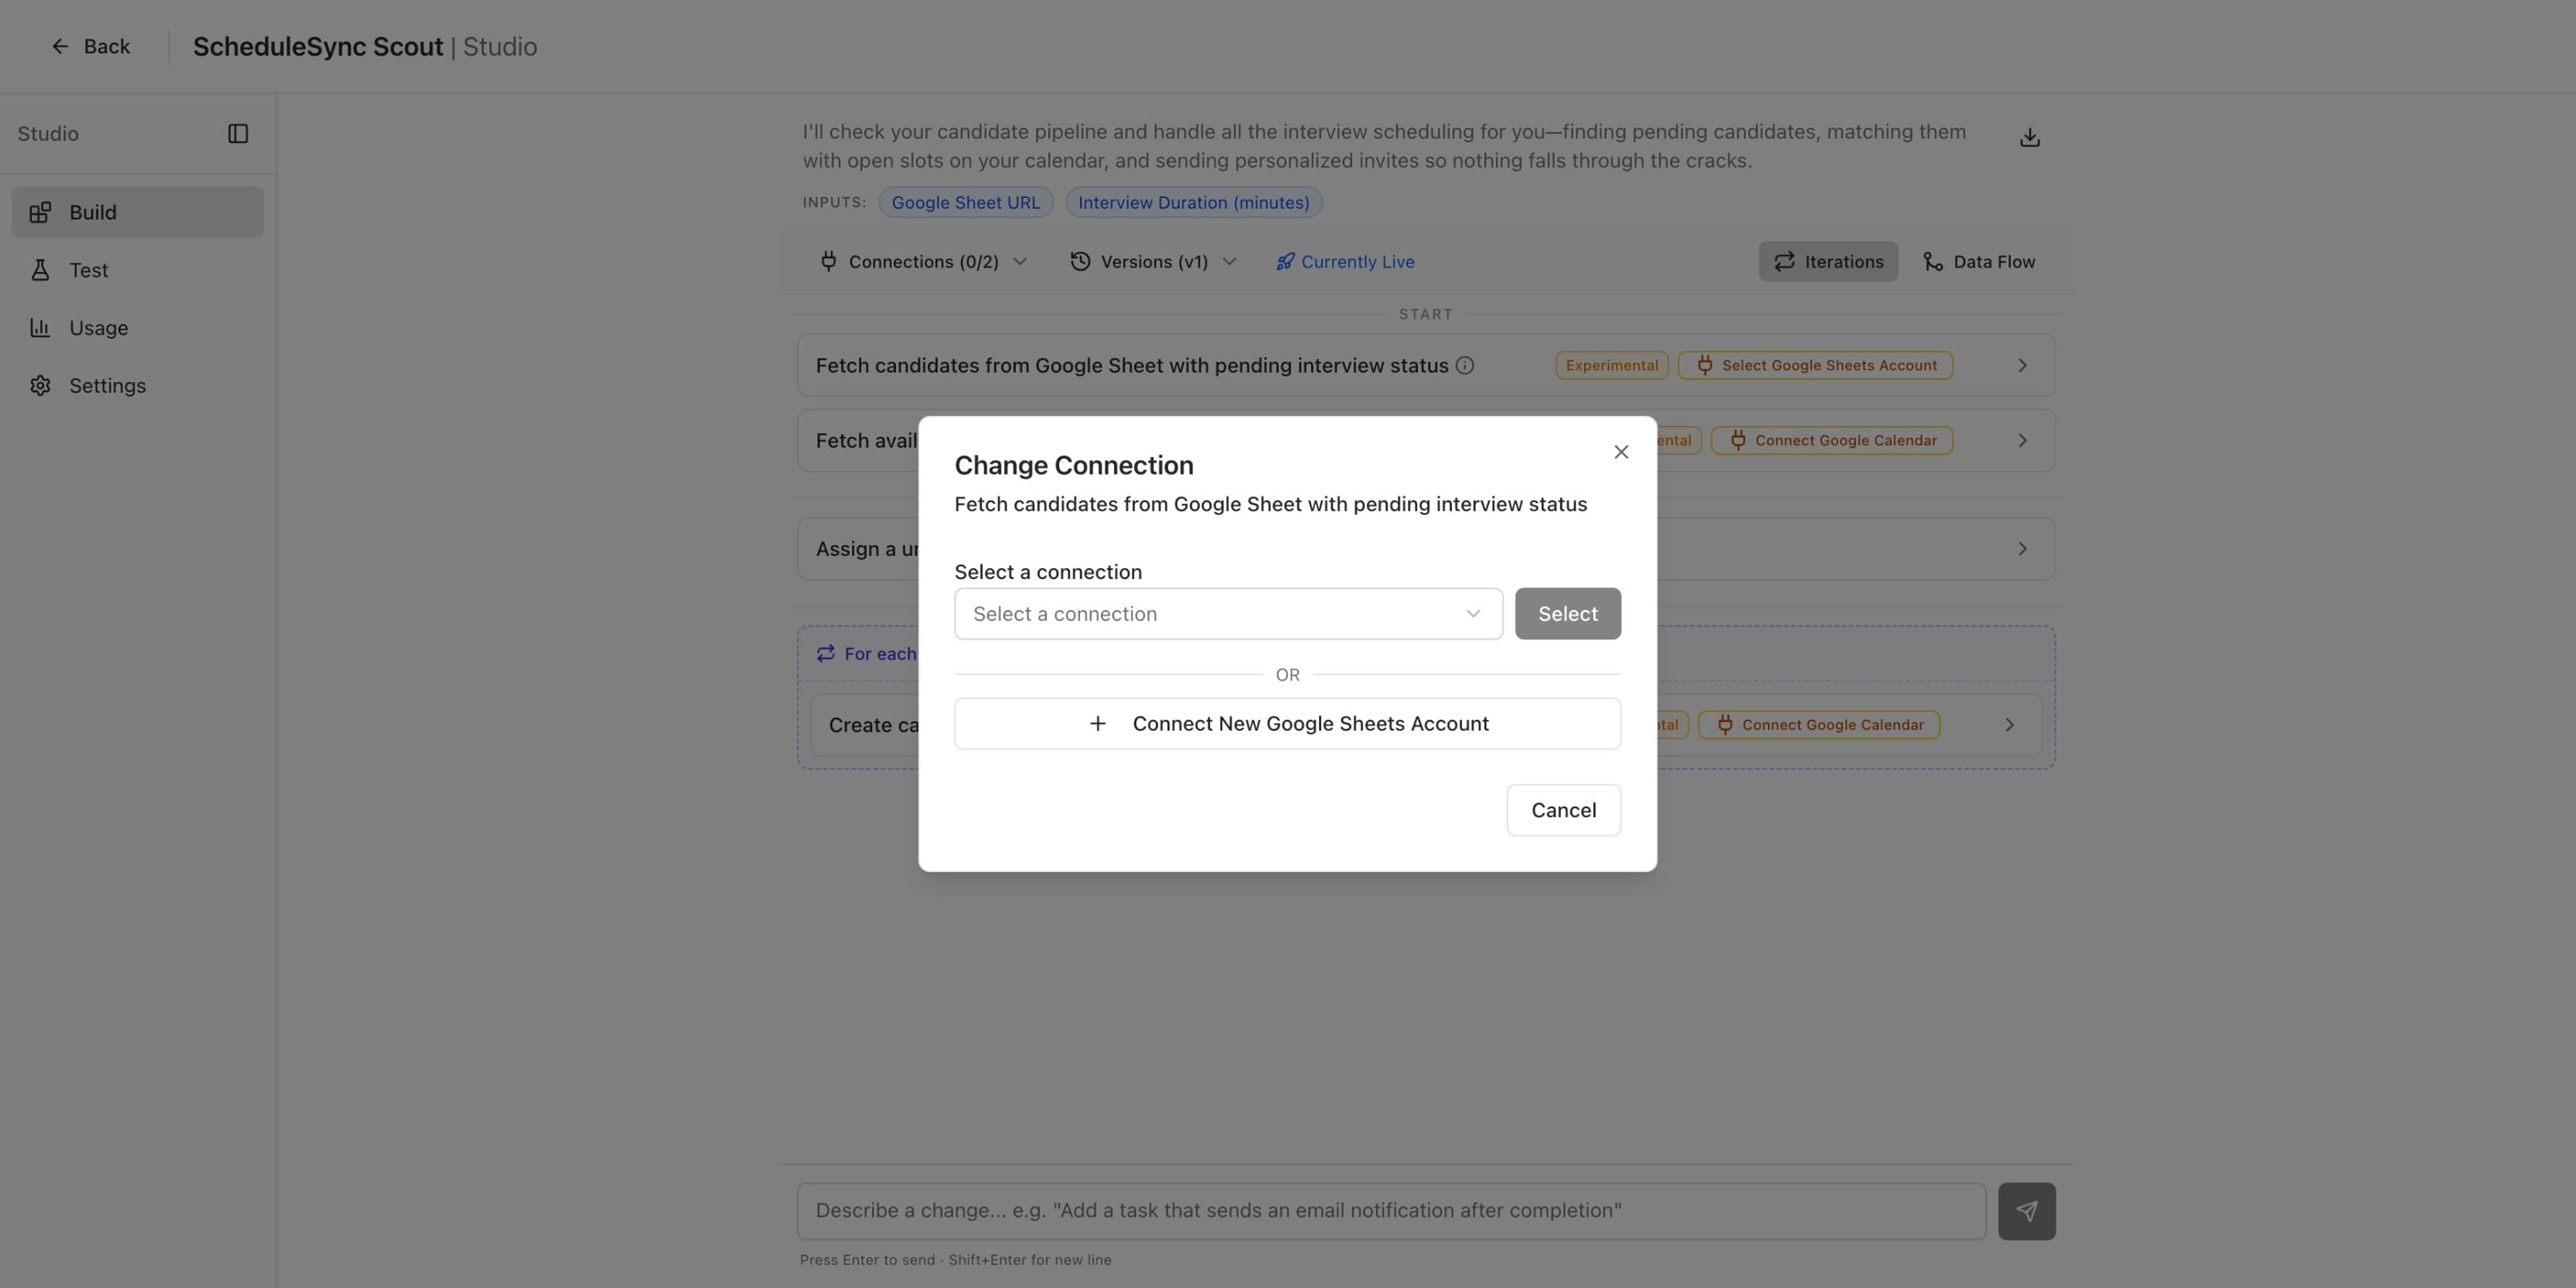Click the info icon next to Fetch candidates

pyautogui.click(x=1465, y=365)
